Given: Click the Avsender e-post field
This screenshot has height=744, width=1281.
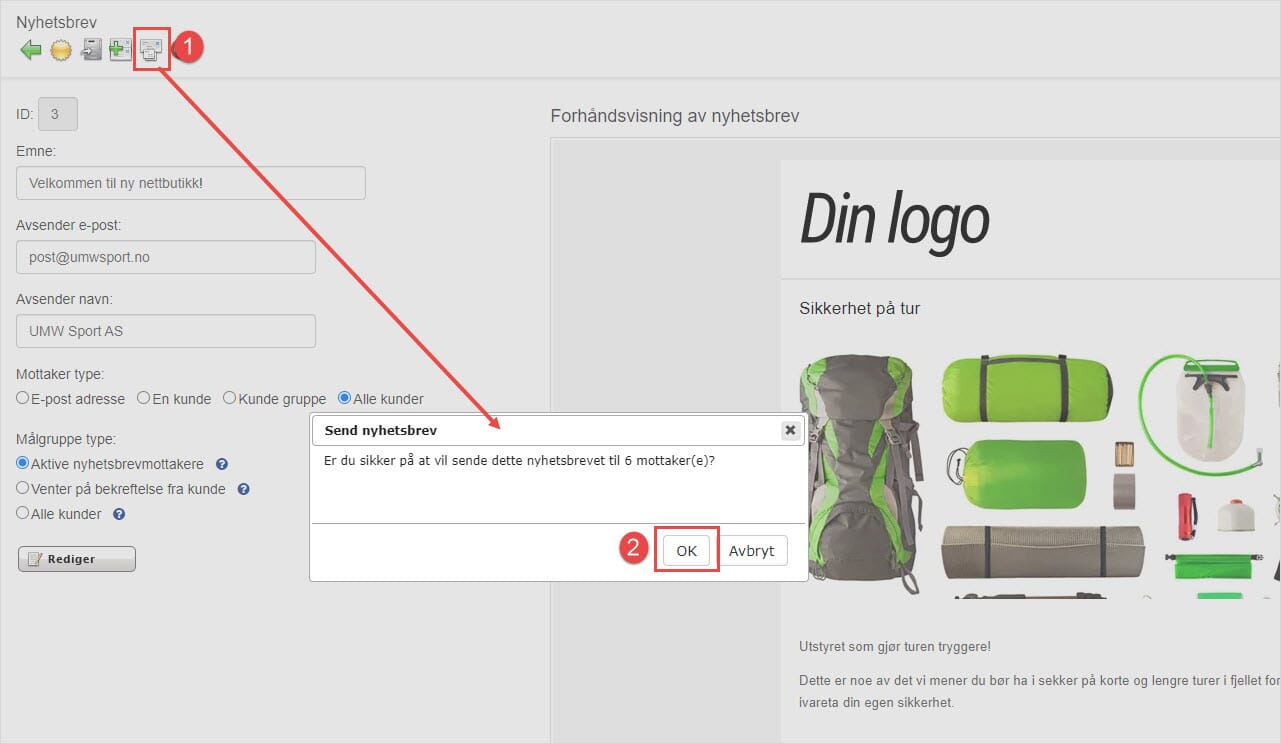Looking at the screenshot, I should coord(166,257).
